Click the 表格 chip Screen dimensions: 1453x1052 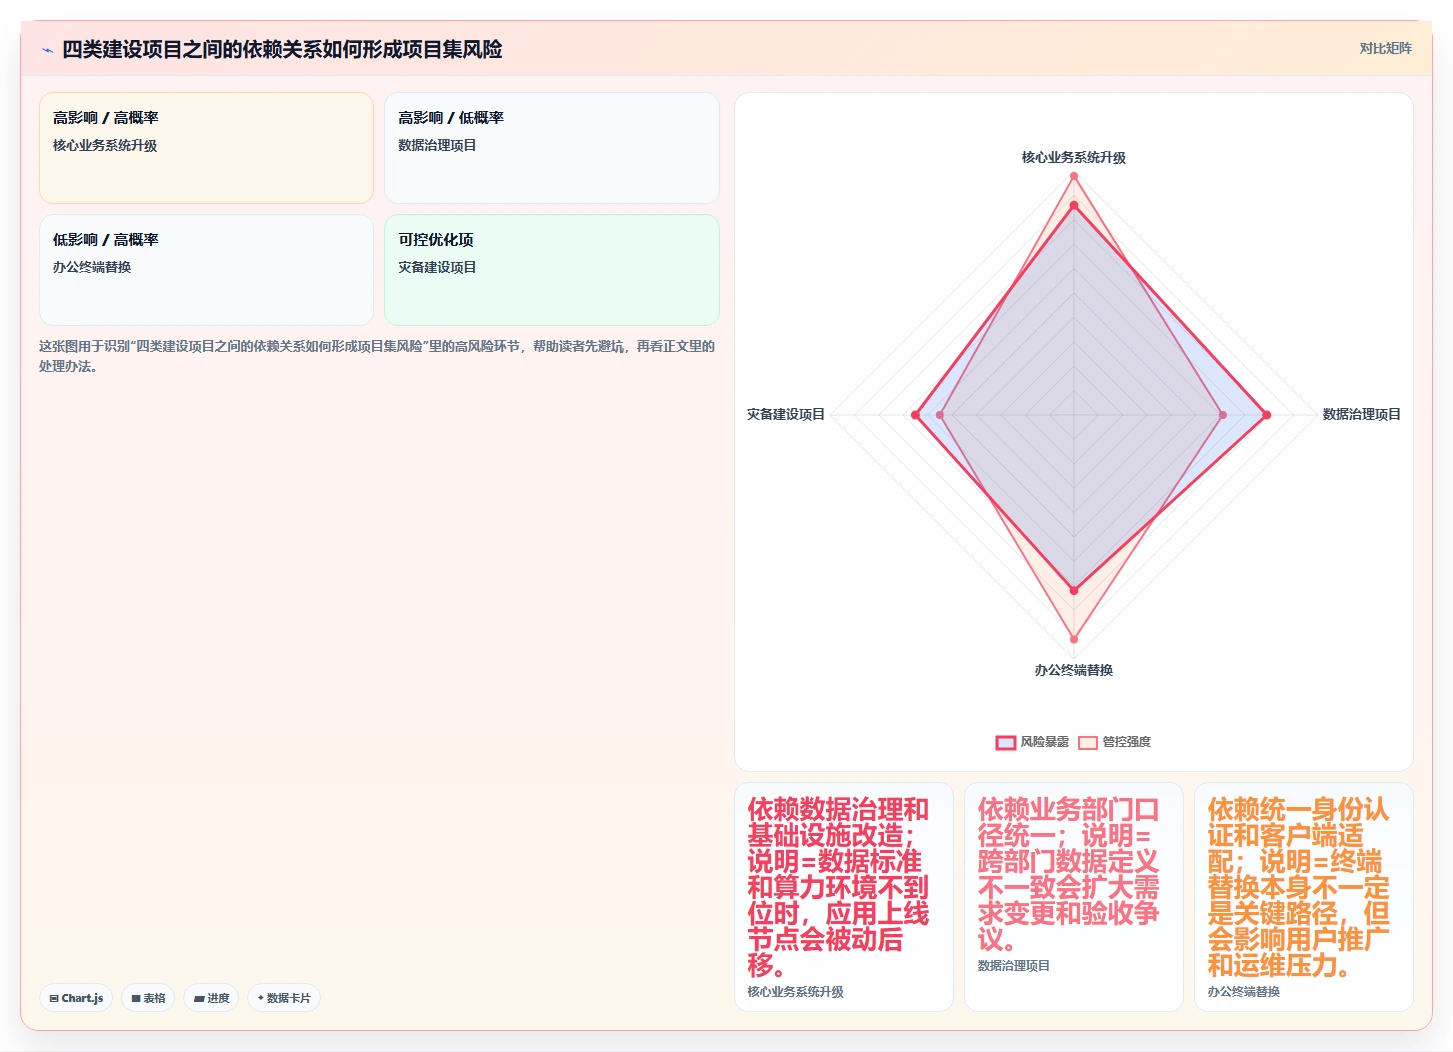148,998
